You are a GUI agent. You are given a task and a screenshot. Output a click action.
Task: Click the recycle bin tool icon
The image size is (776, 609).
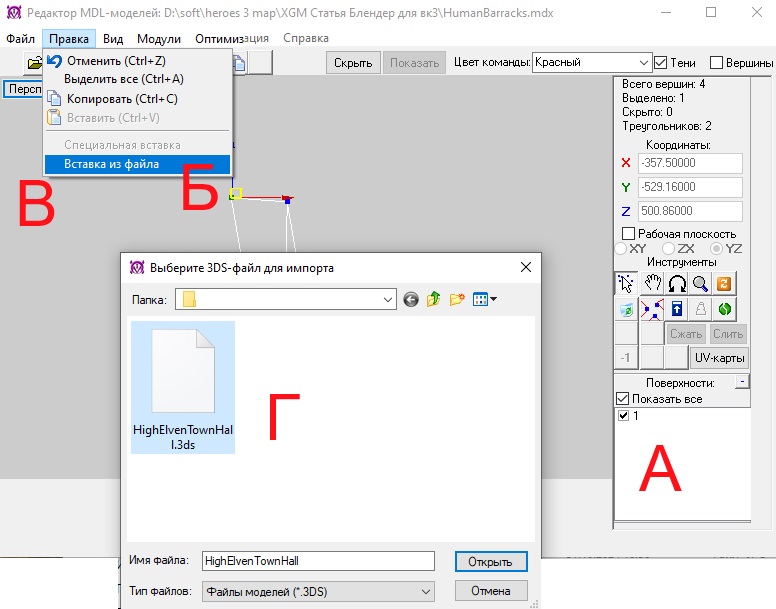pyautogui.click(x=626, y=310)
